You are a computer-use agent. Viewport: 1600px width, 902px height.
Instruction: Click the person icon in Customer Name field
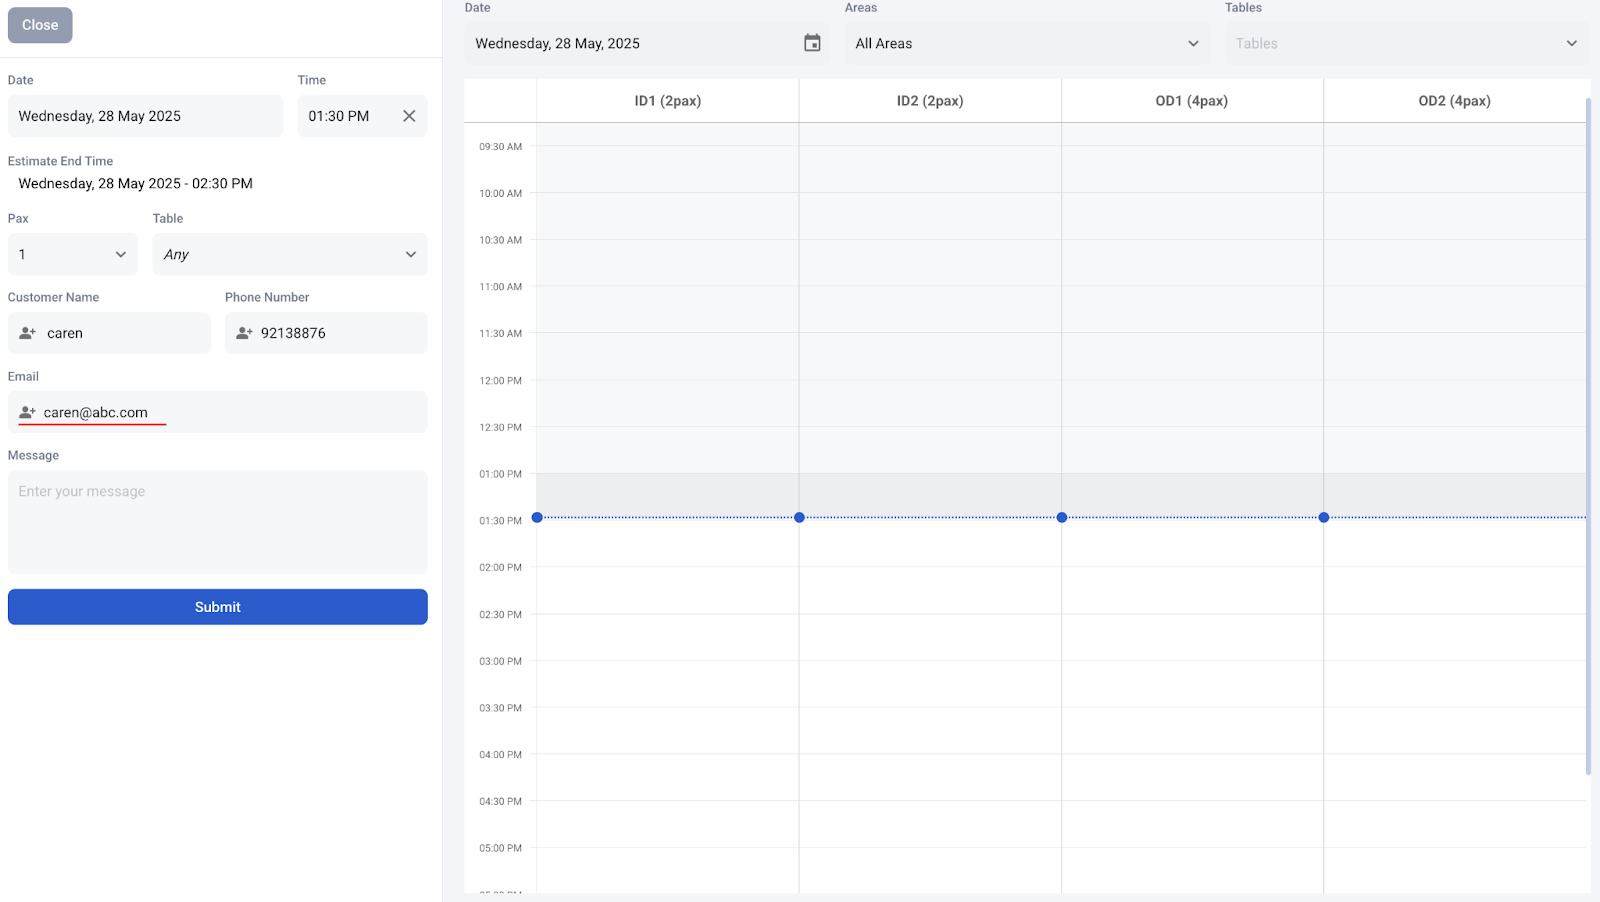(28, 333)
